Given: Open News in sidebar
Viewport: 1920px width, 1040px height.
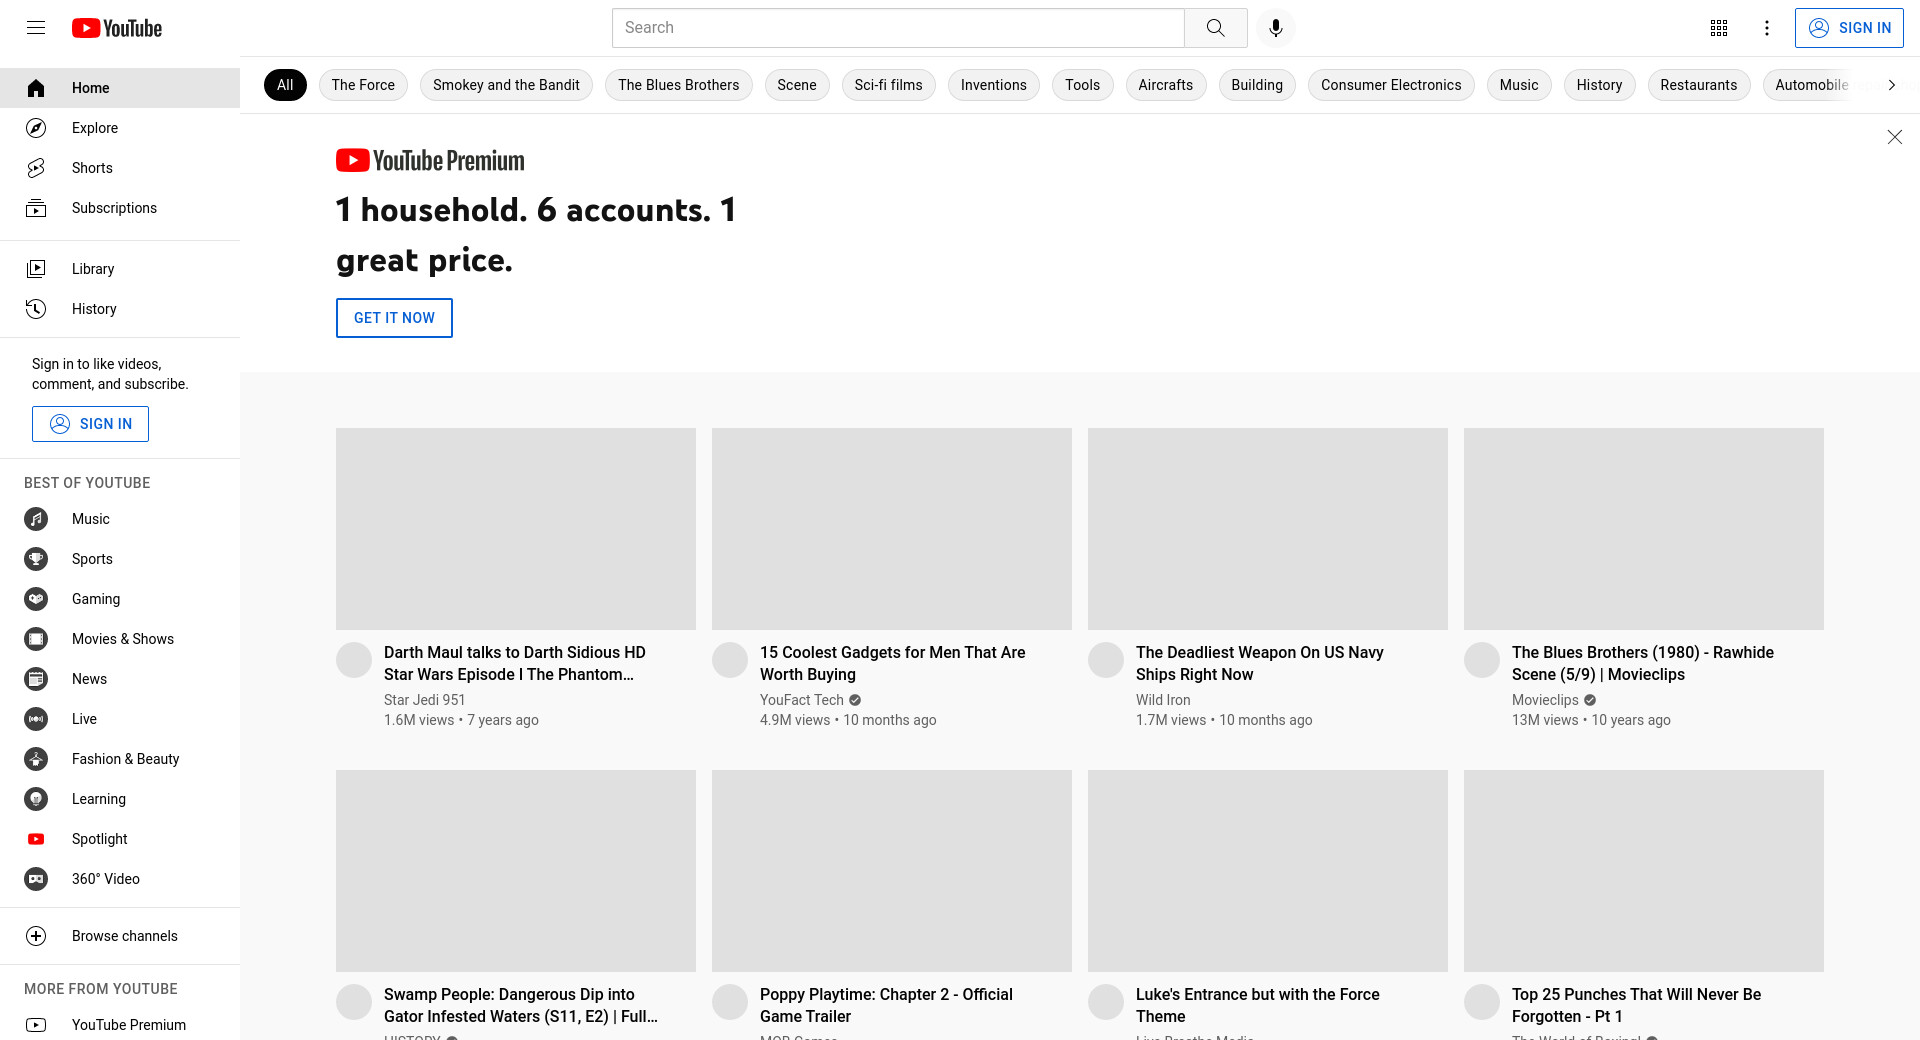Looking at the screenshot, I should coord(120,679).
